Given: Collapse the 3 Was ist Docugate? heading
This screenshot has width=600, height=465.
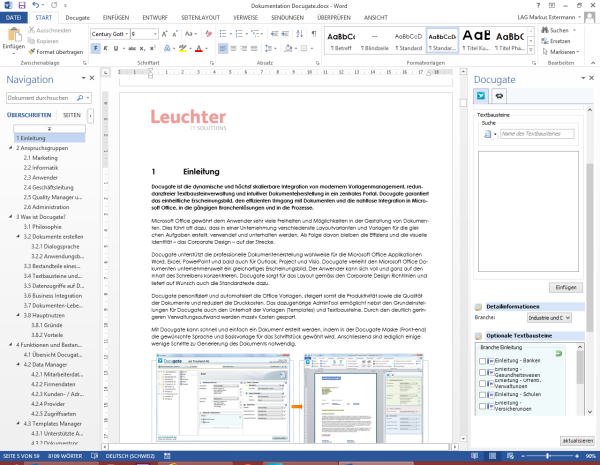Looking at the screenshot, I should point(11,217).
